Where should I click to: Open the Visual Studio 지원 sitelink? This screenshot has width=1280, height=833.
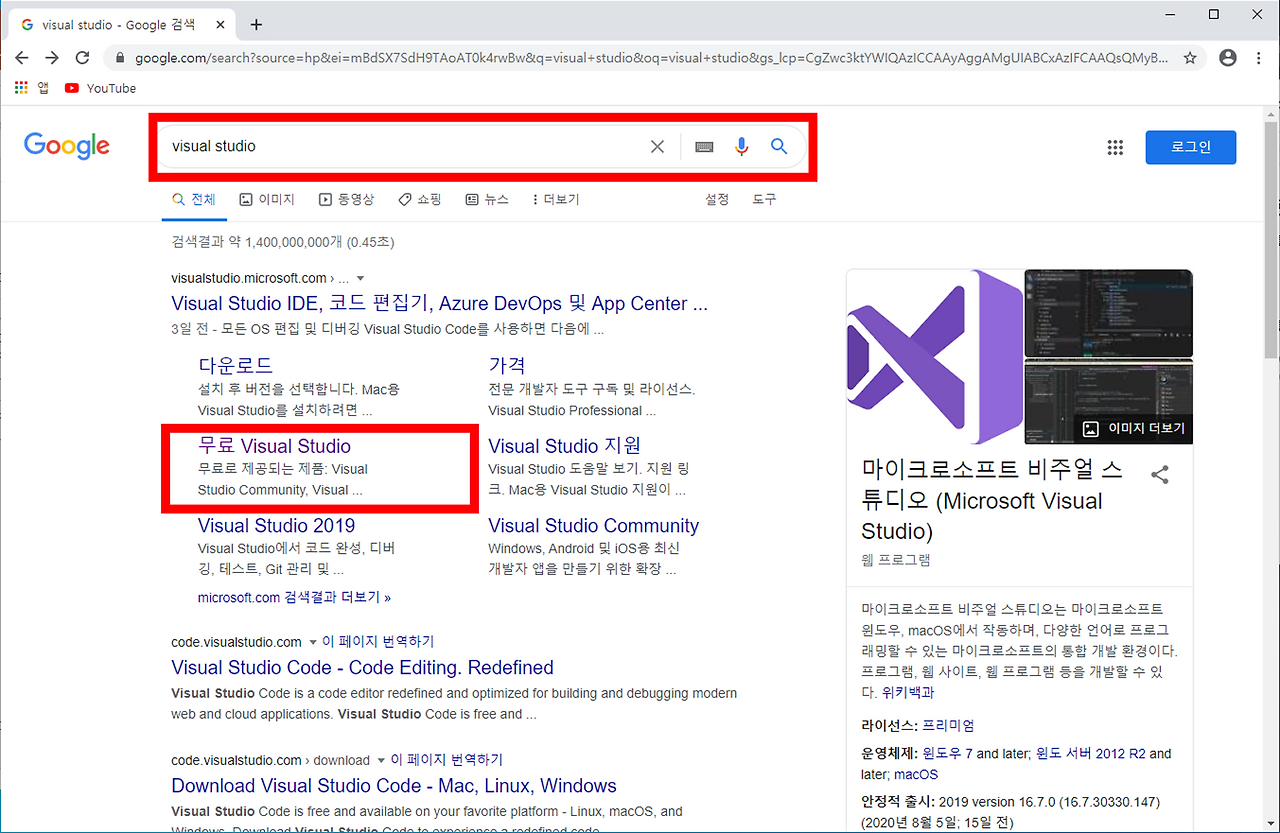[565, 446]
